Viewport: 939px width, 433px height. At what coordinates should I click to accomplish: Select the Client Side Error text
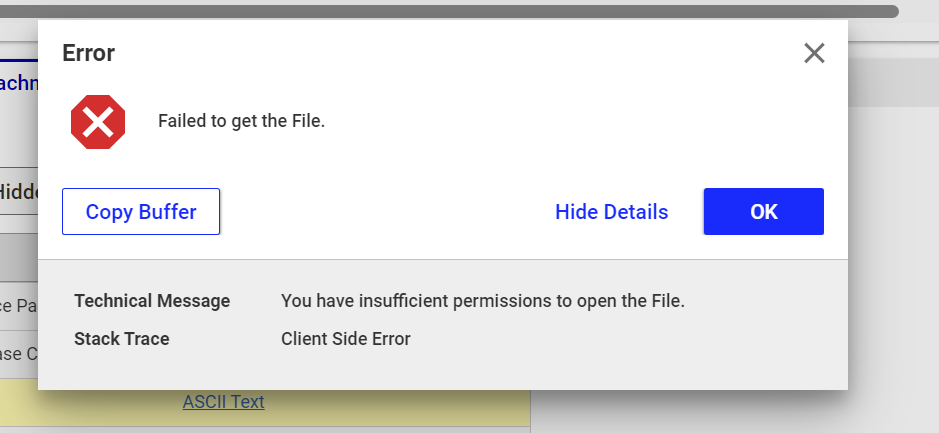point(346,339)
